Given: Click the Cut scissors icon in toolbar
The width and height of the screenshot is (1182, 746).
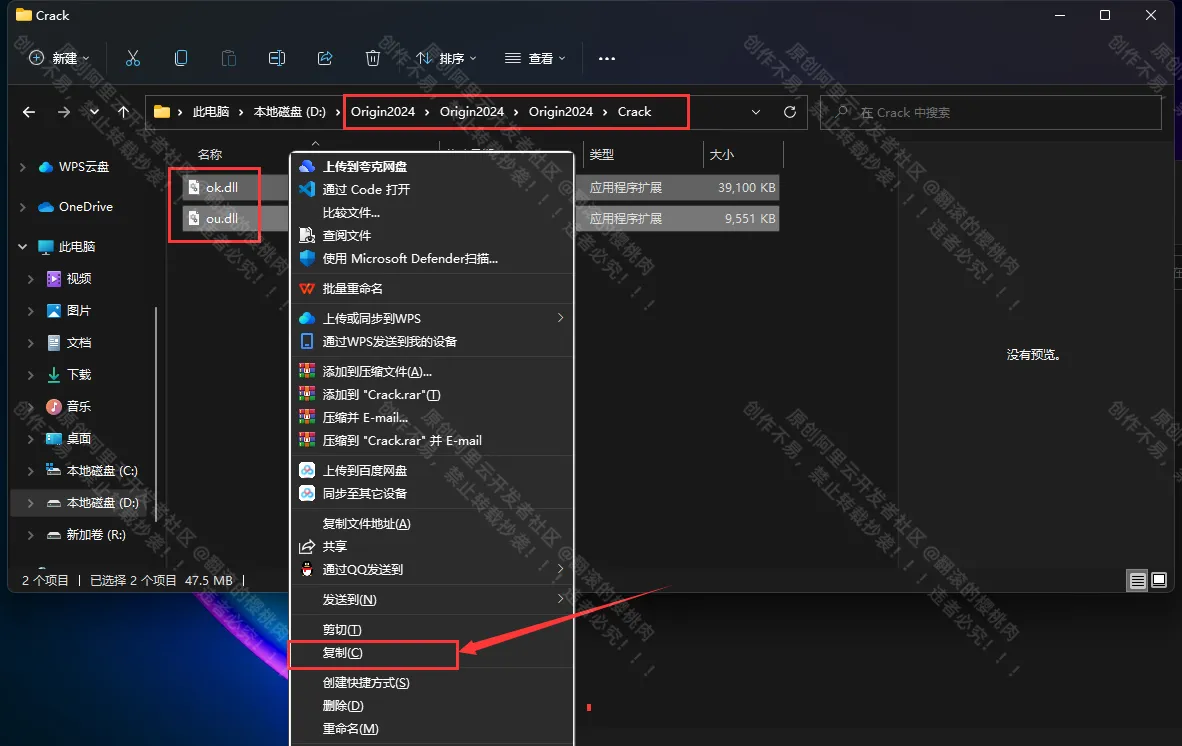Looking at the screenshot, I should [x=133, y=58].
